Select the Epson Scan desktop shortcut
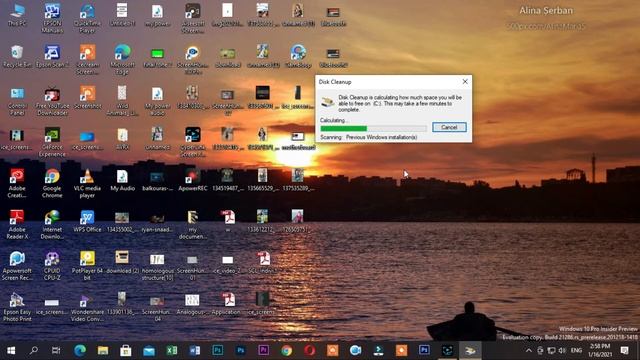Screen dimensions: 640x360 pos(52,56)
